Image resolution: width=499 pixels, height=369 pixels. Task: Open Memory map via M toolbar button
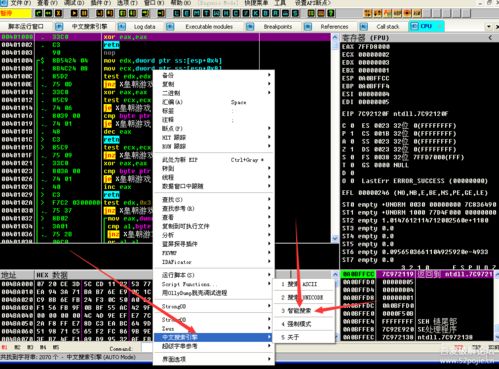click(196, 13)
